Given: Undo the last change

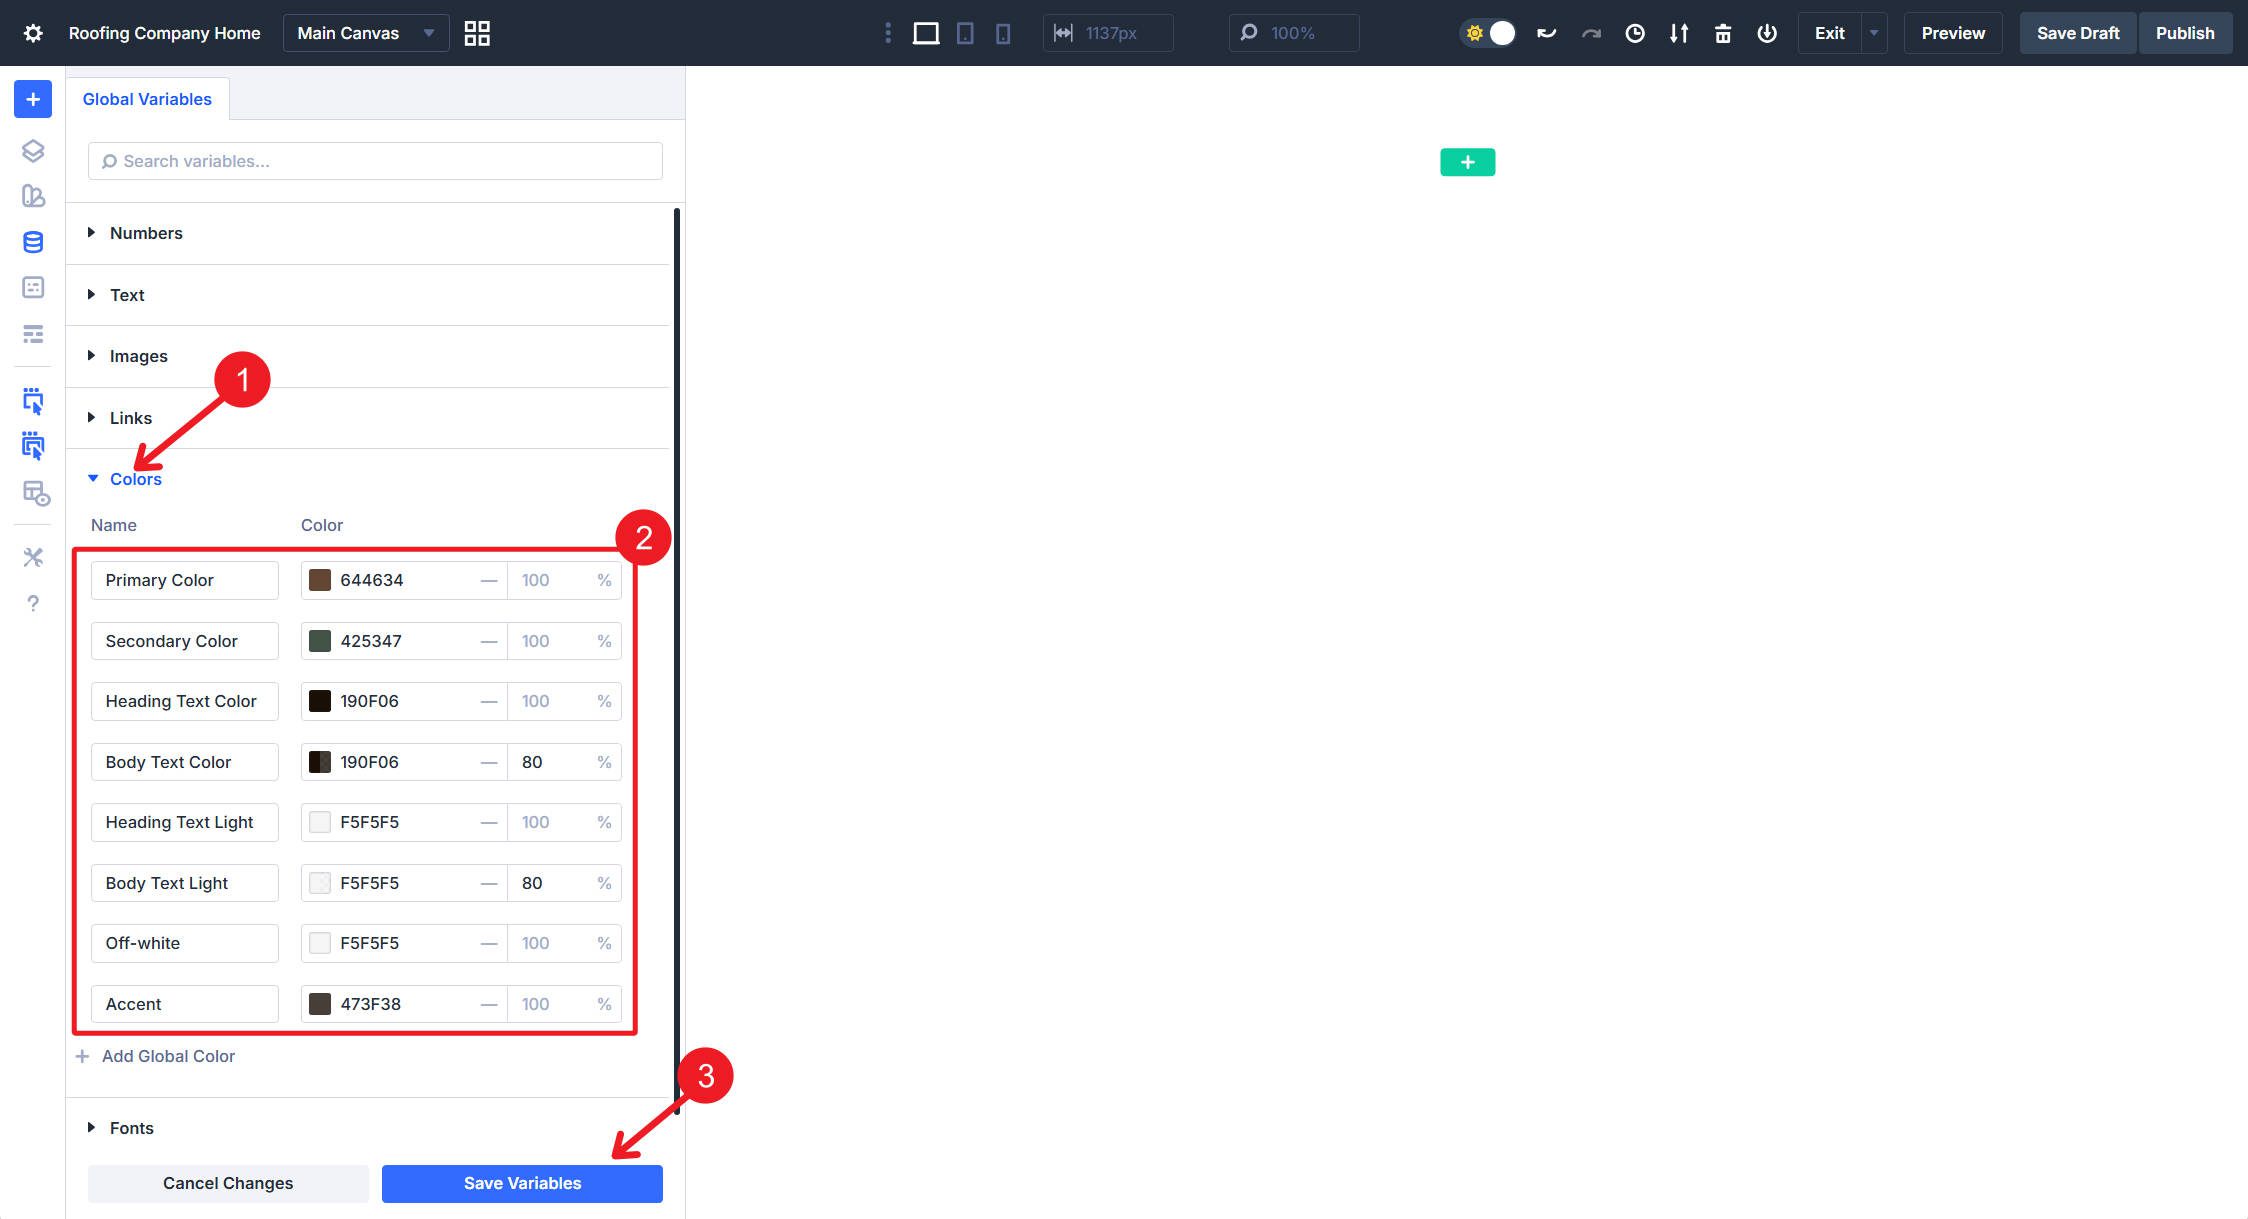Looking at the screenshot, I should [1546, 33].
